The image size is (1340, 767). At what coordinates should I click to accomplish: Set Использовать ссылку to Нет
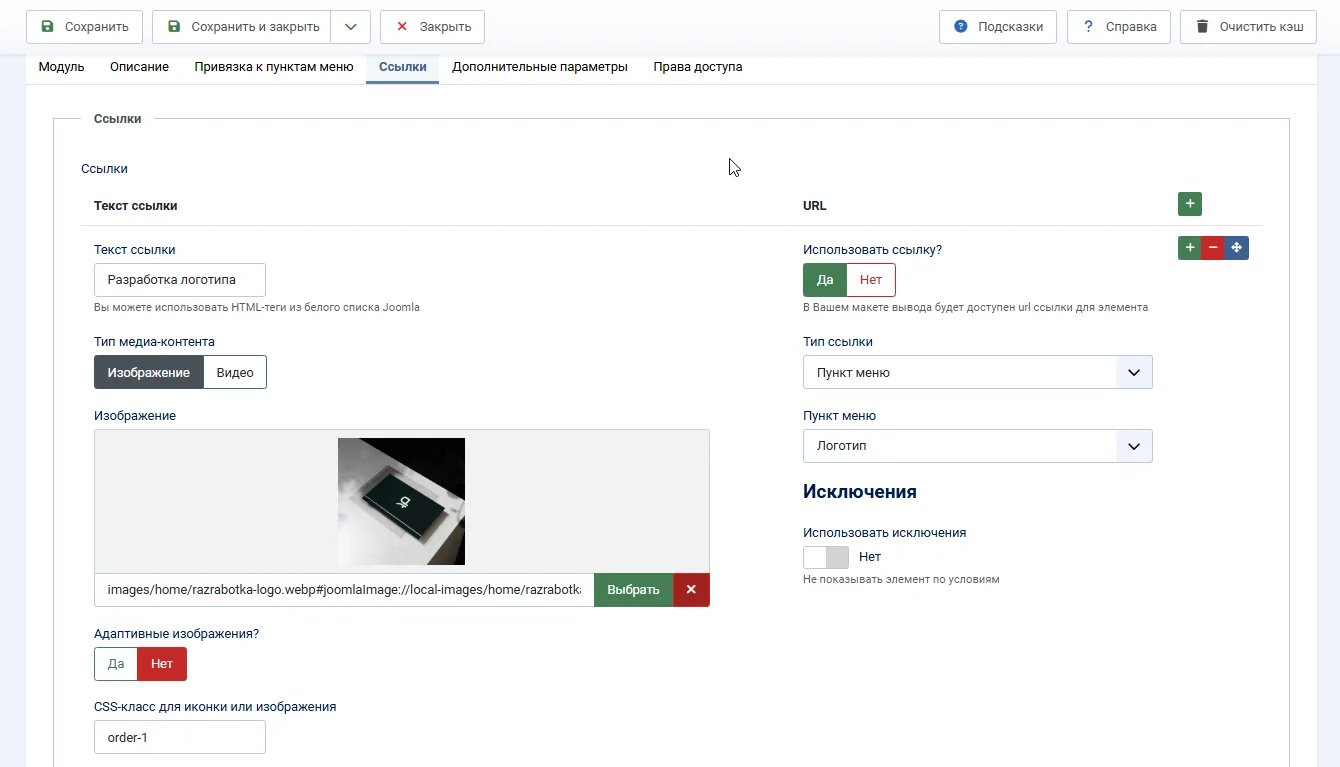[870, 280]
